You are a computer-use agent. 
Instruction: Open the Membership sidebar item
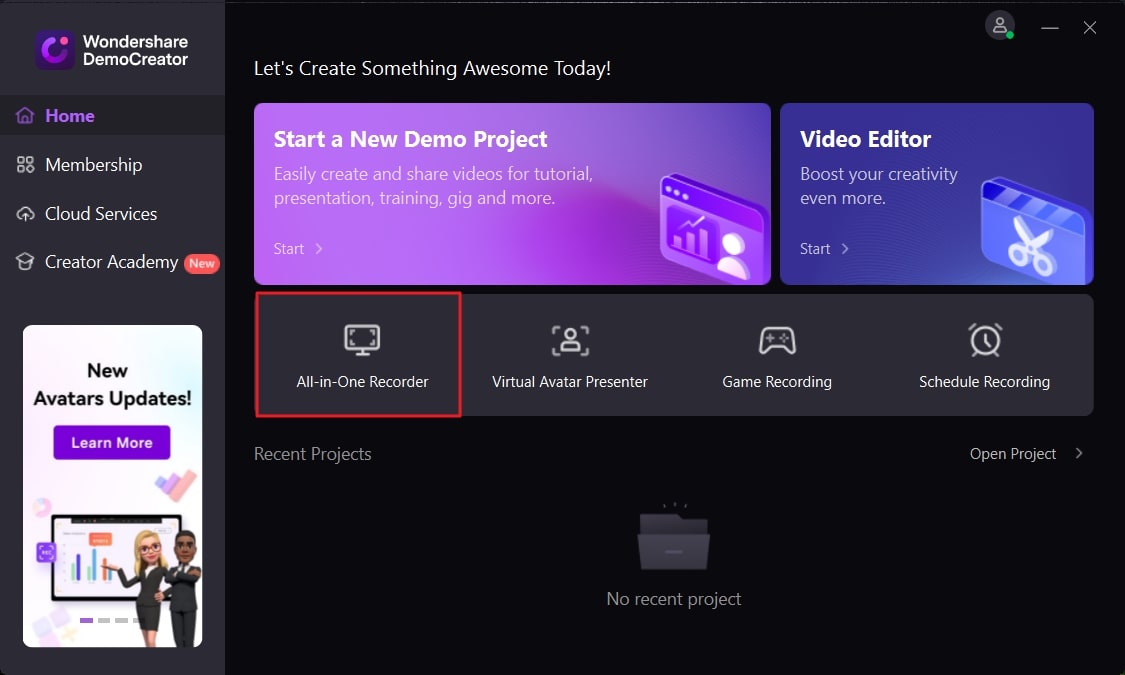(112, 164)
